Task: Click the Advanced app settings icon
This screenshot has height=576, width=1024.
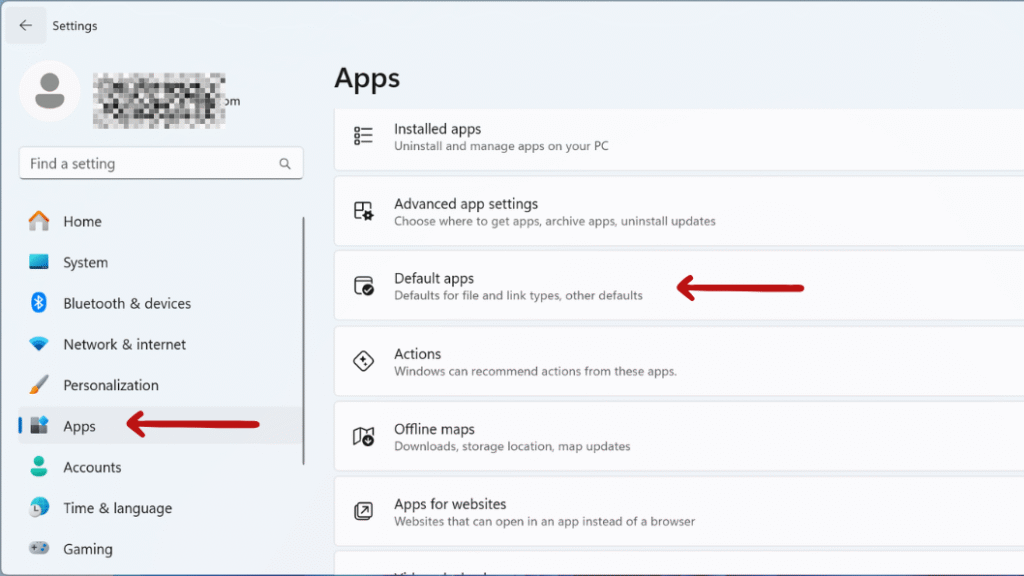Action: 363,211
